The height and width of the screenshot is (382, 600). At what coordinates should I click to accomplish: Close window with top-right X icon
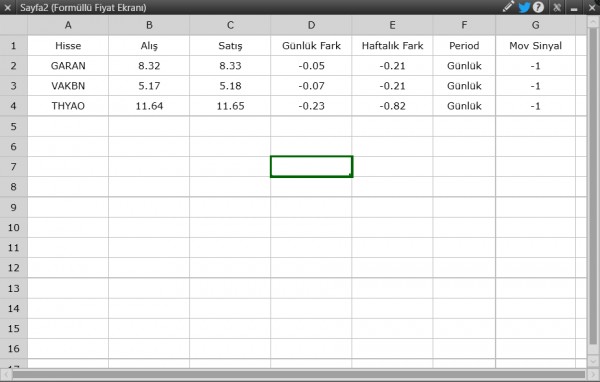592,7
